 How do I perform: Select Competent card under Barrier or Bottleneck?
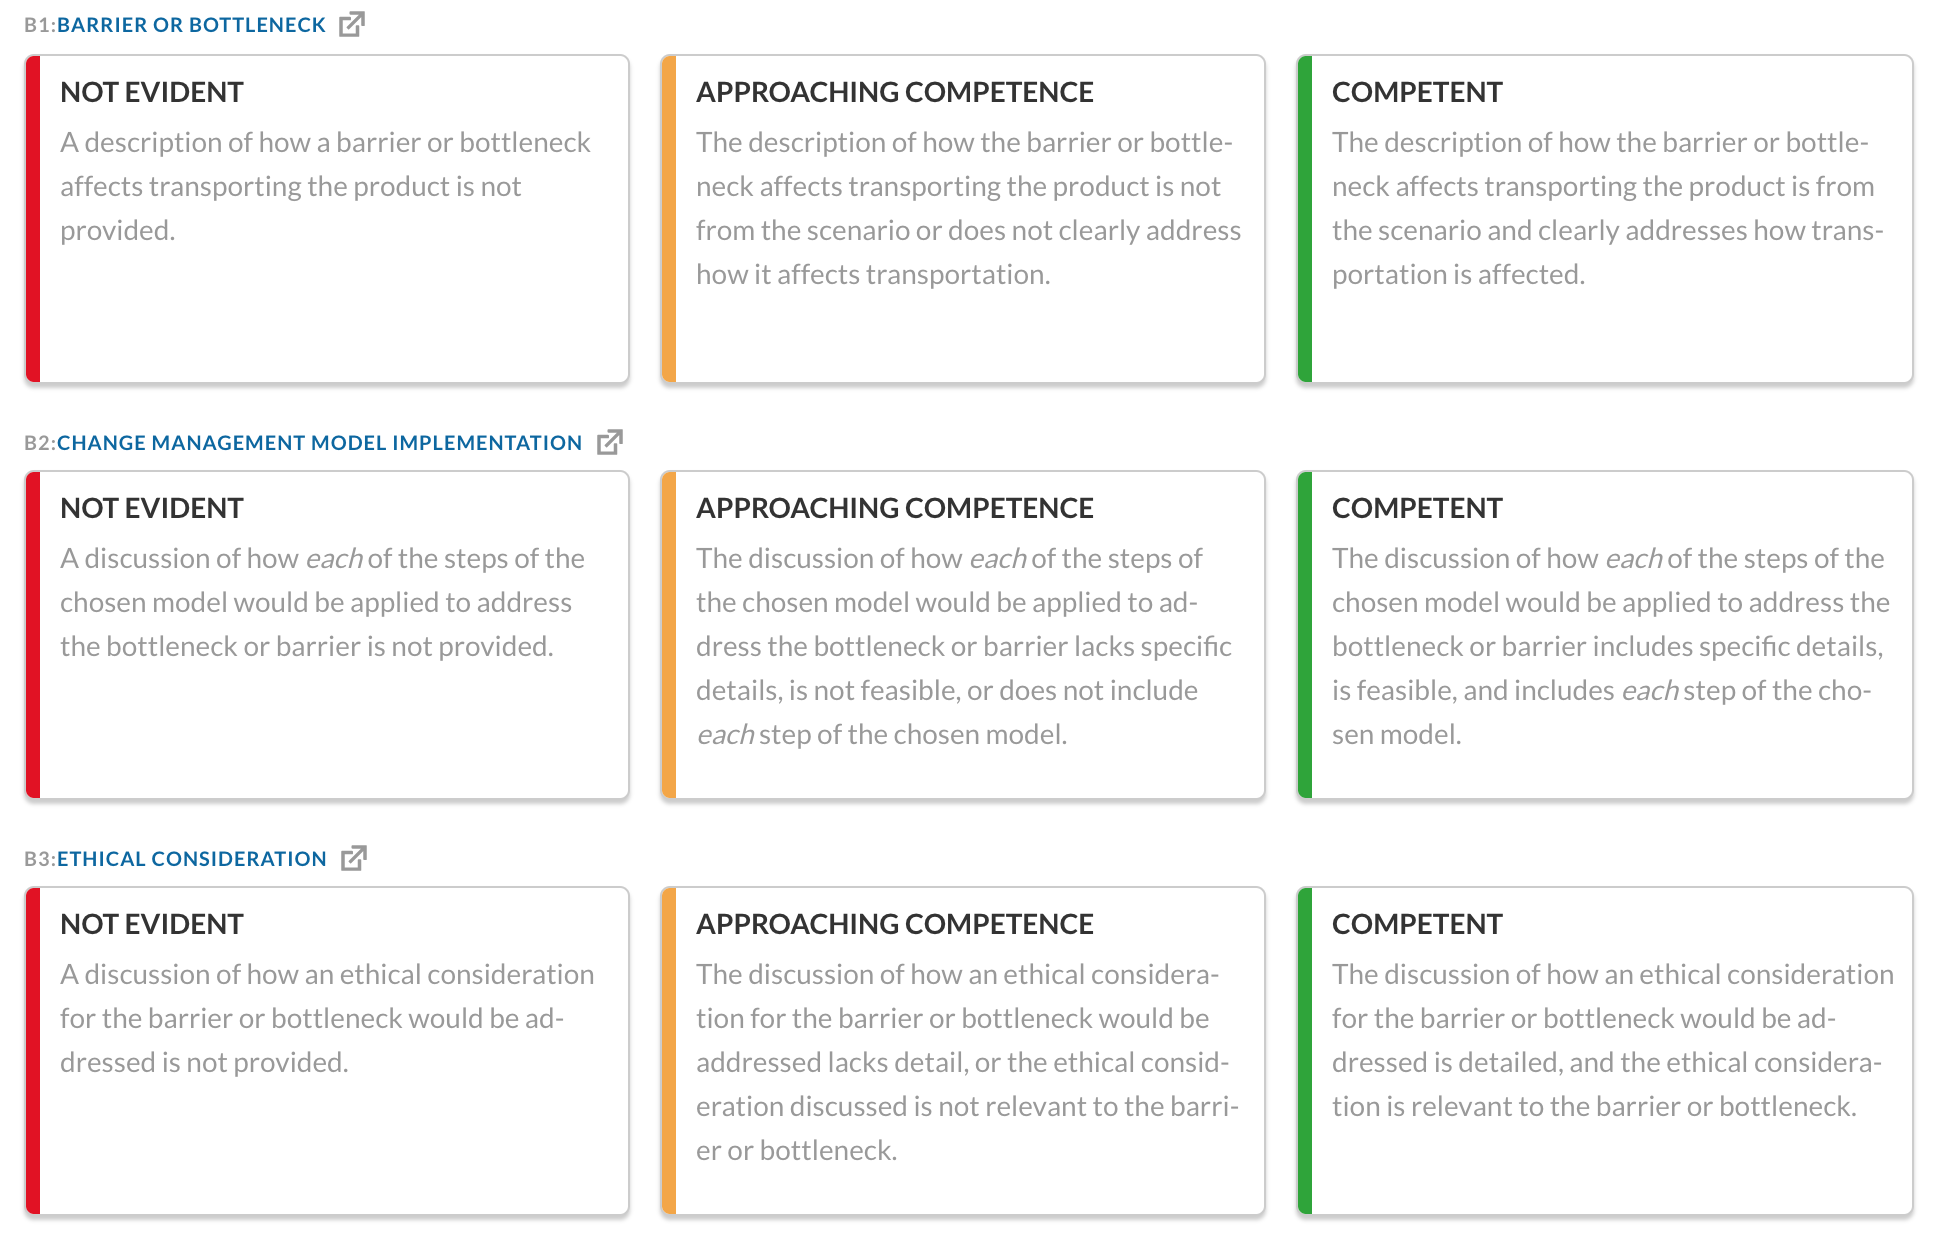[1605, 219]
